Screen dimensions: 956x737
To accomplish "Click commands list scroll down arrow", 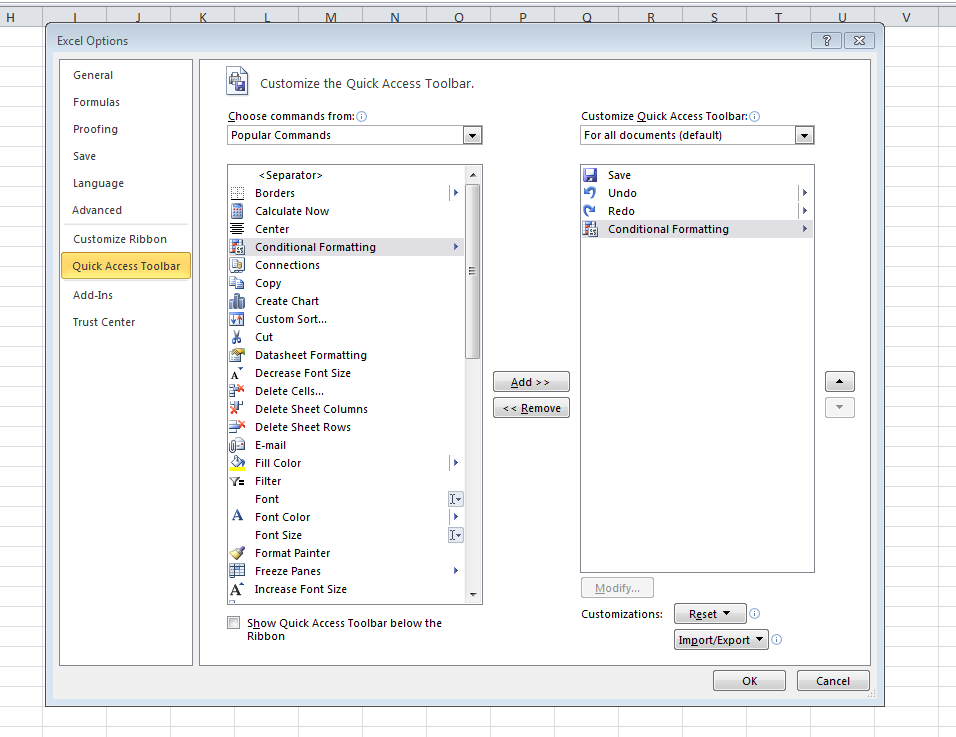I will [x=473, y=595].
